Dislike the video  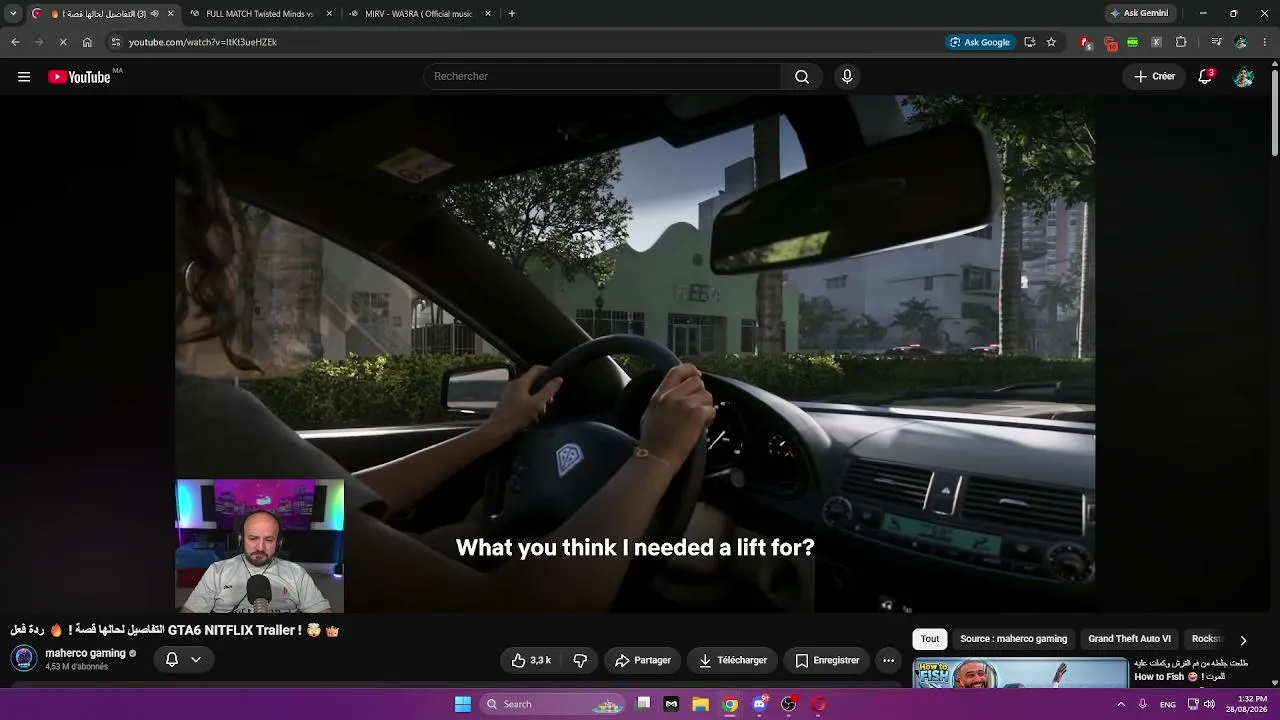[x=579, y=660]
